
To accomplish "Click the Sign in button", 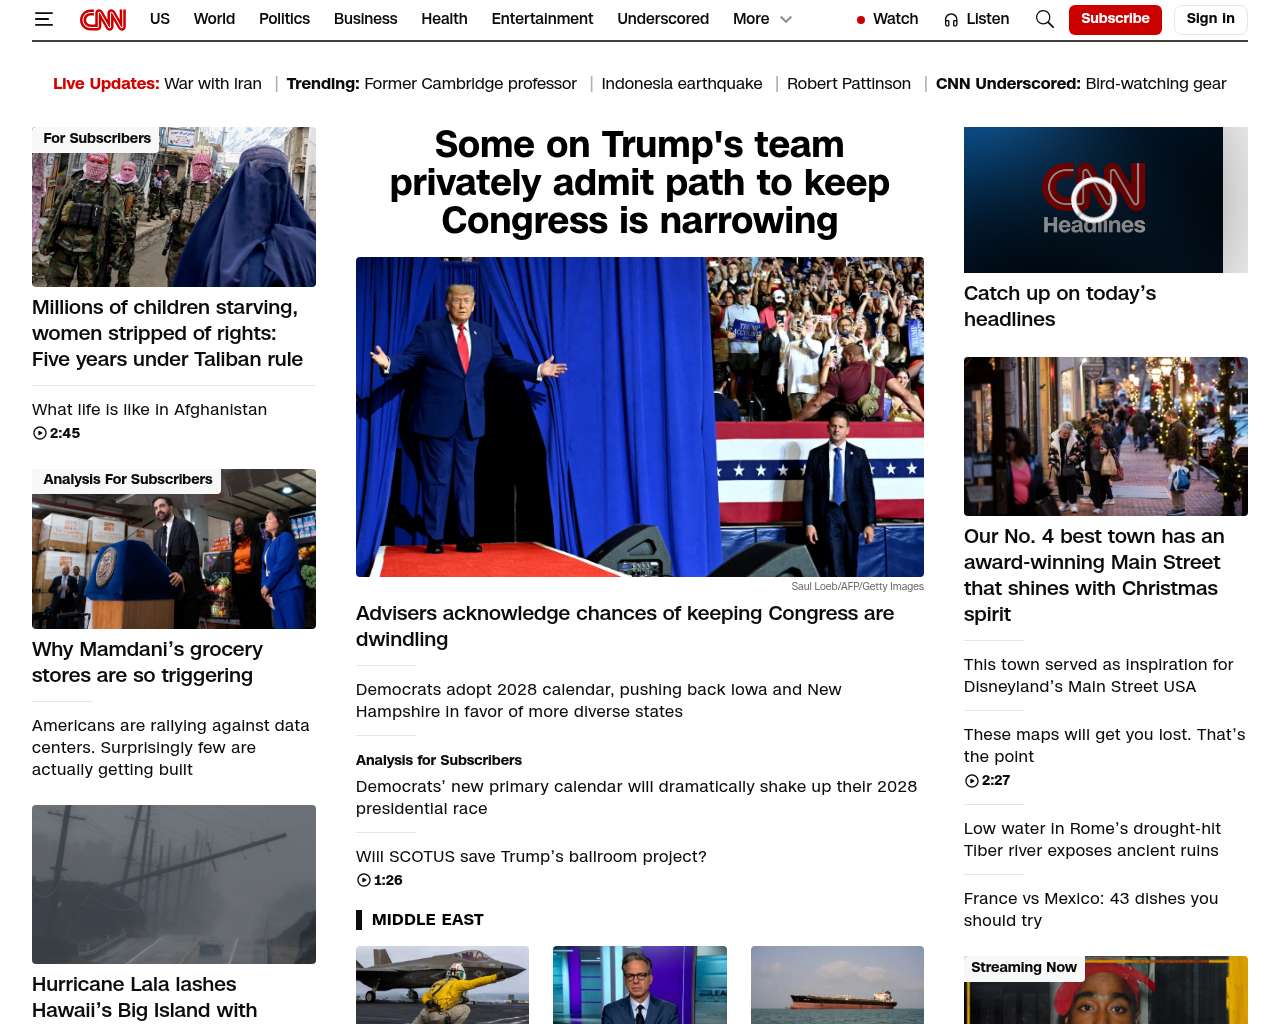I will point(1210,19).
